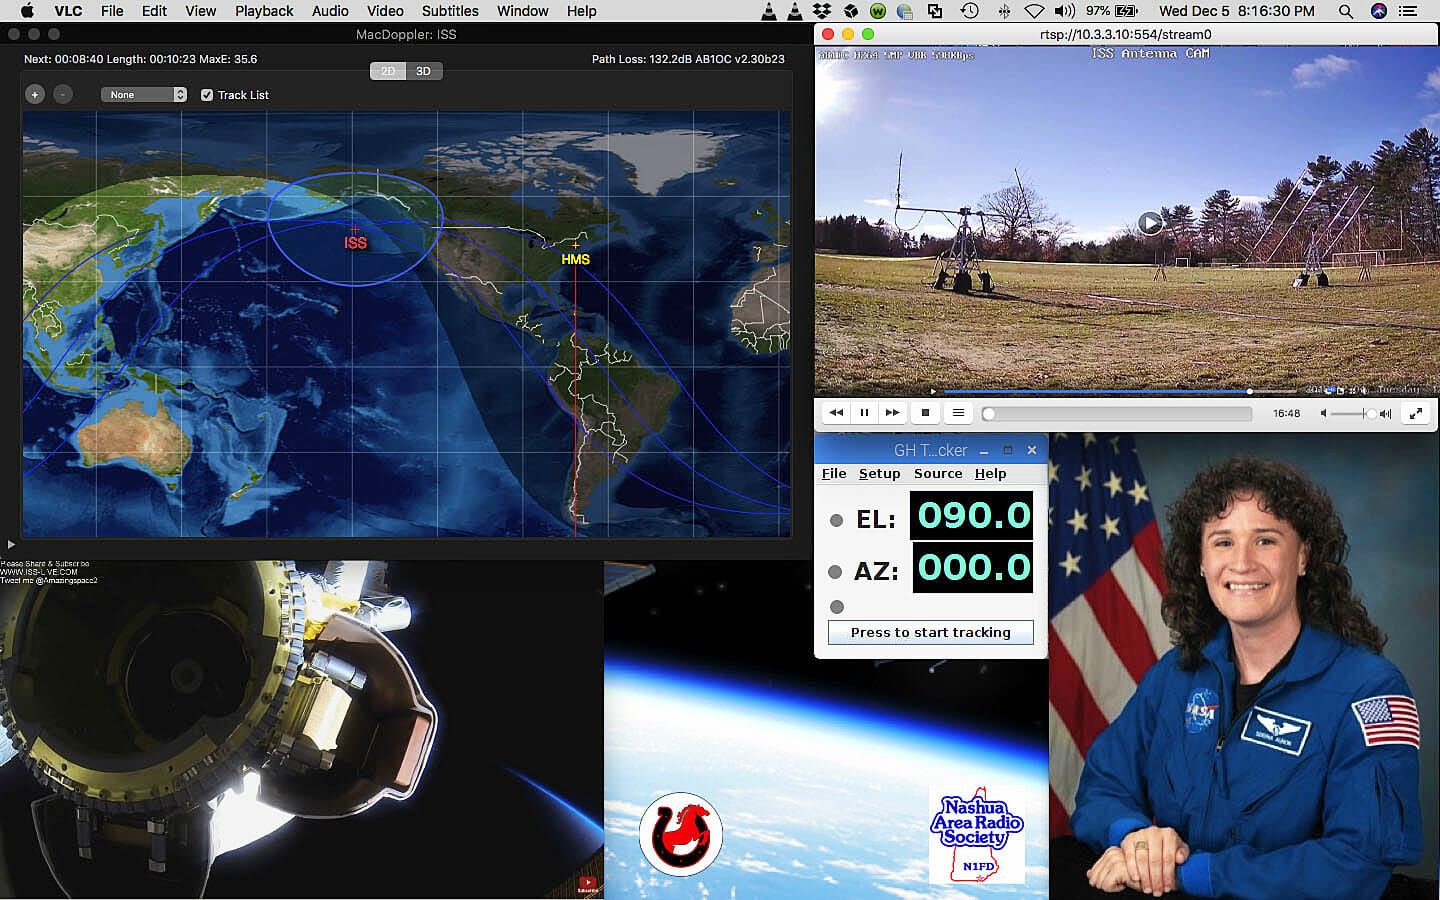Open Dropbox from the menu bar
This screenshot has height=900, width=1440.
pos(822,11)
